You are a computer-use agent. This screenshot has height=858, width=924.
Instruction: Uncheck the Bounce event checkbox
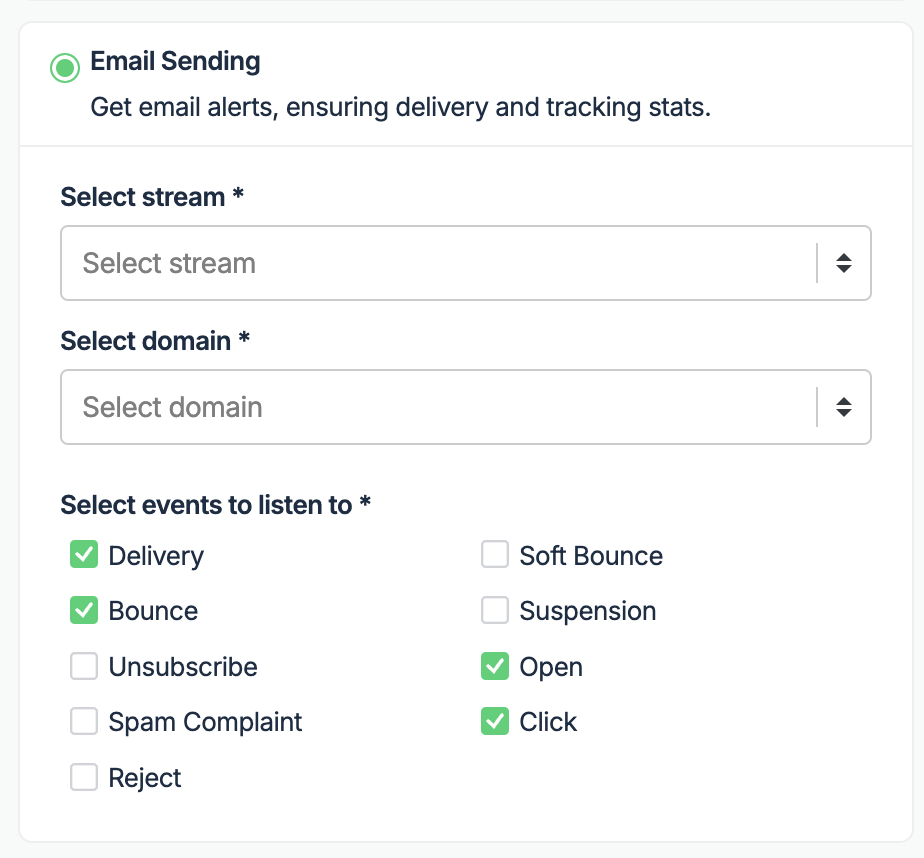click(x=84, y=610)
